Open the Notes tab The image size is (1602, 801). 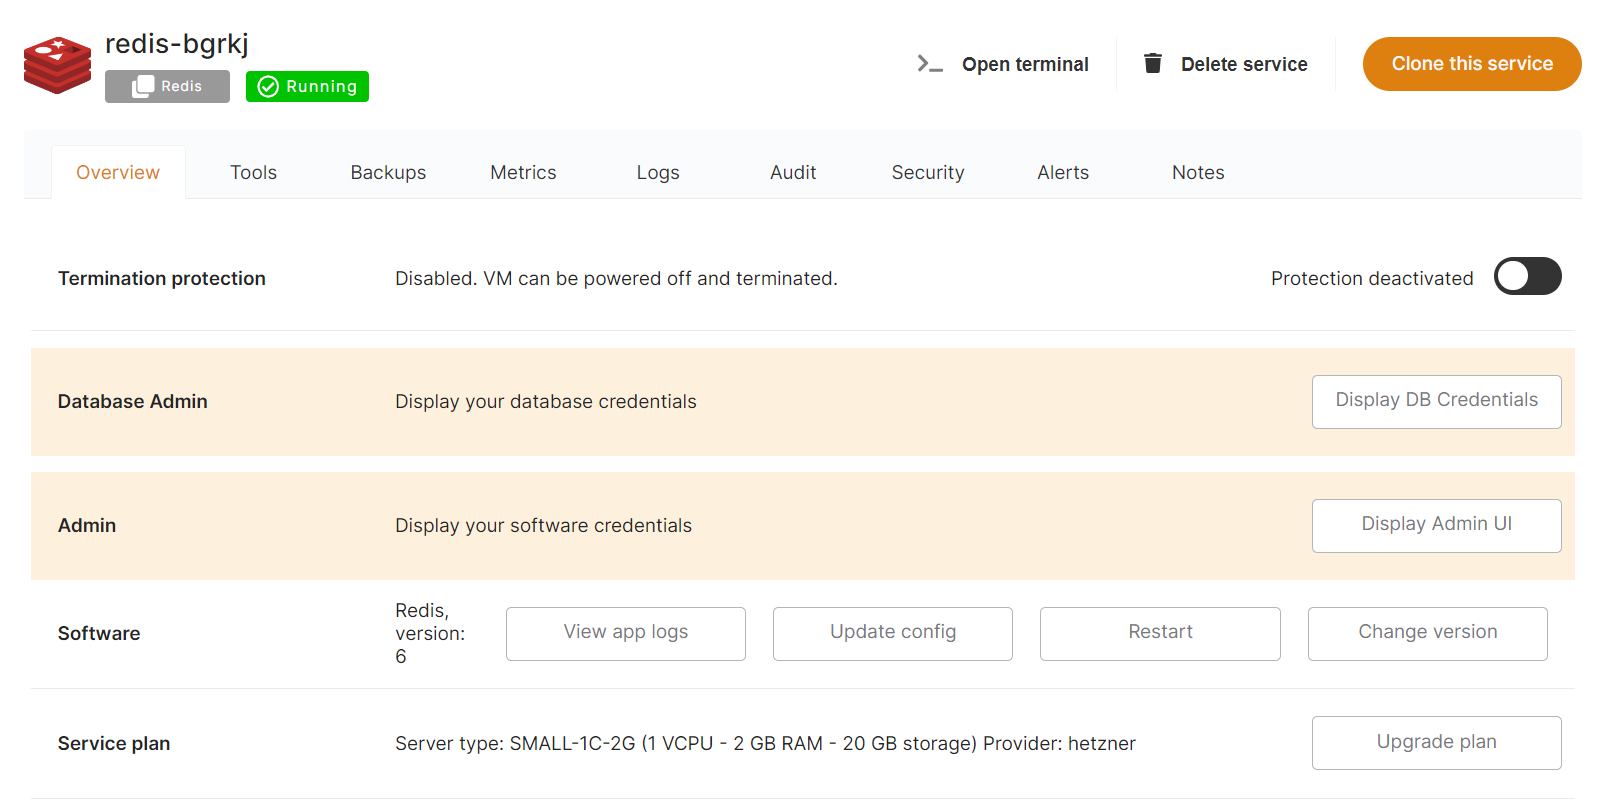click(x=1197, y=173)
